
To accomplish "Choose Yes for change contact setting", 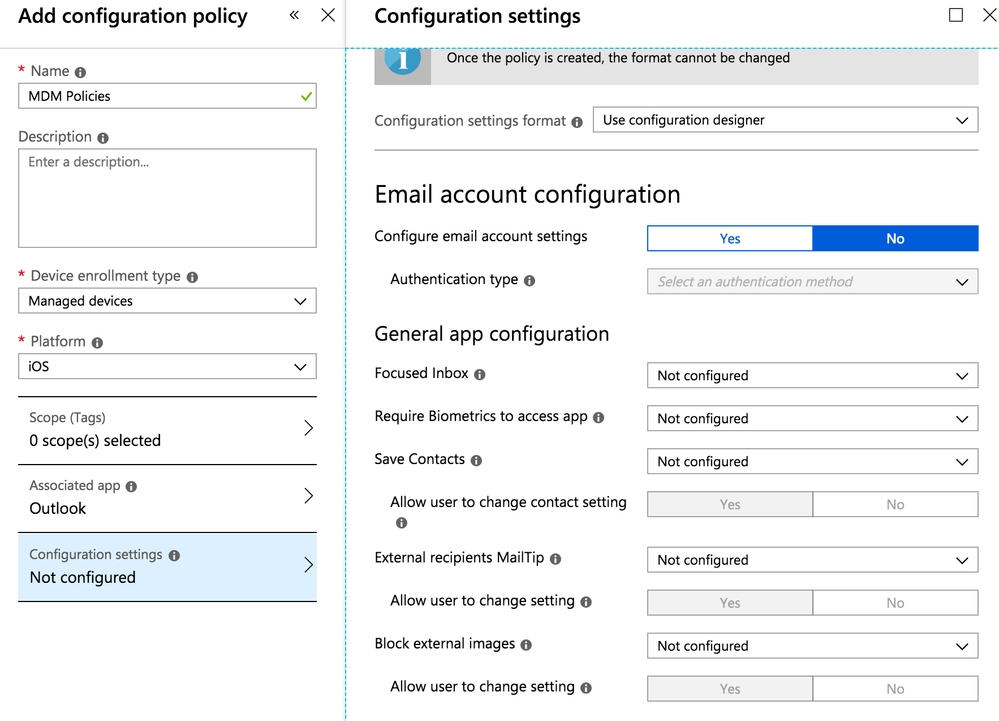I will (730, 504).
